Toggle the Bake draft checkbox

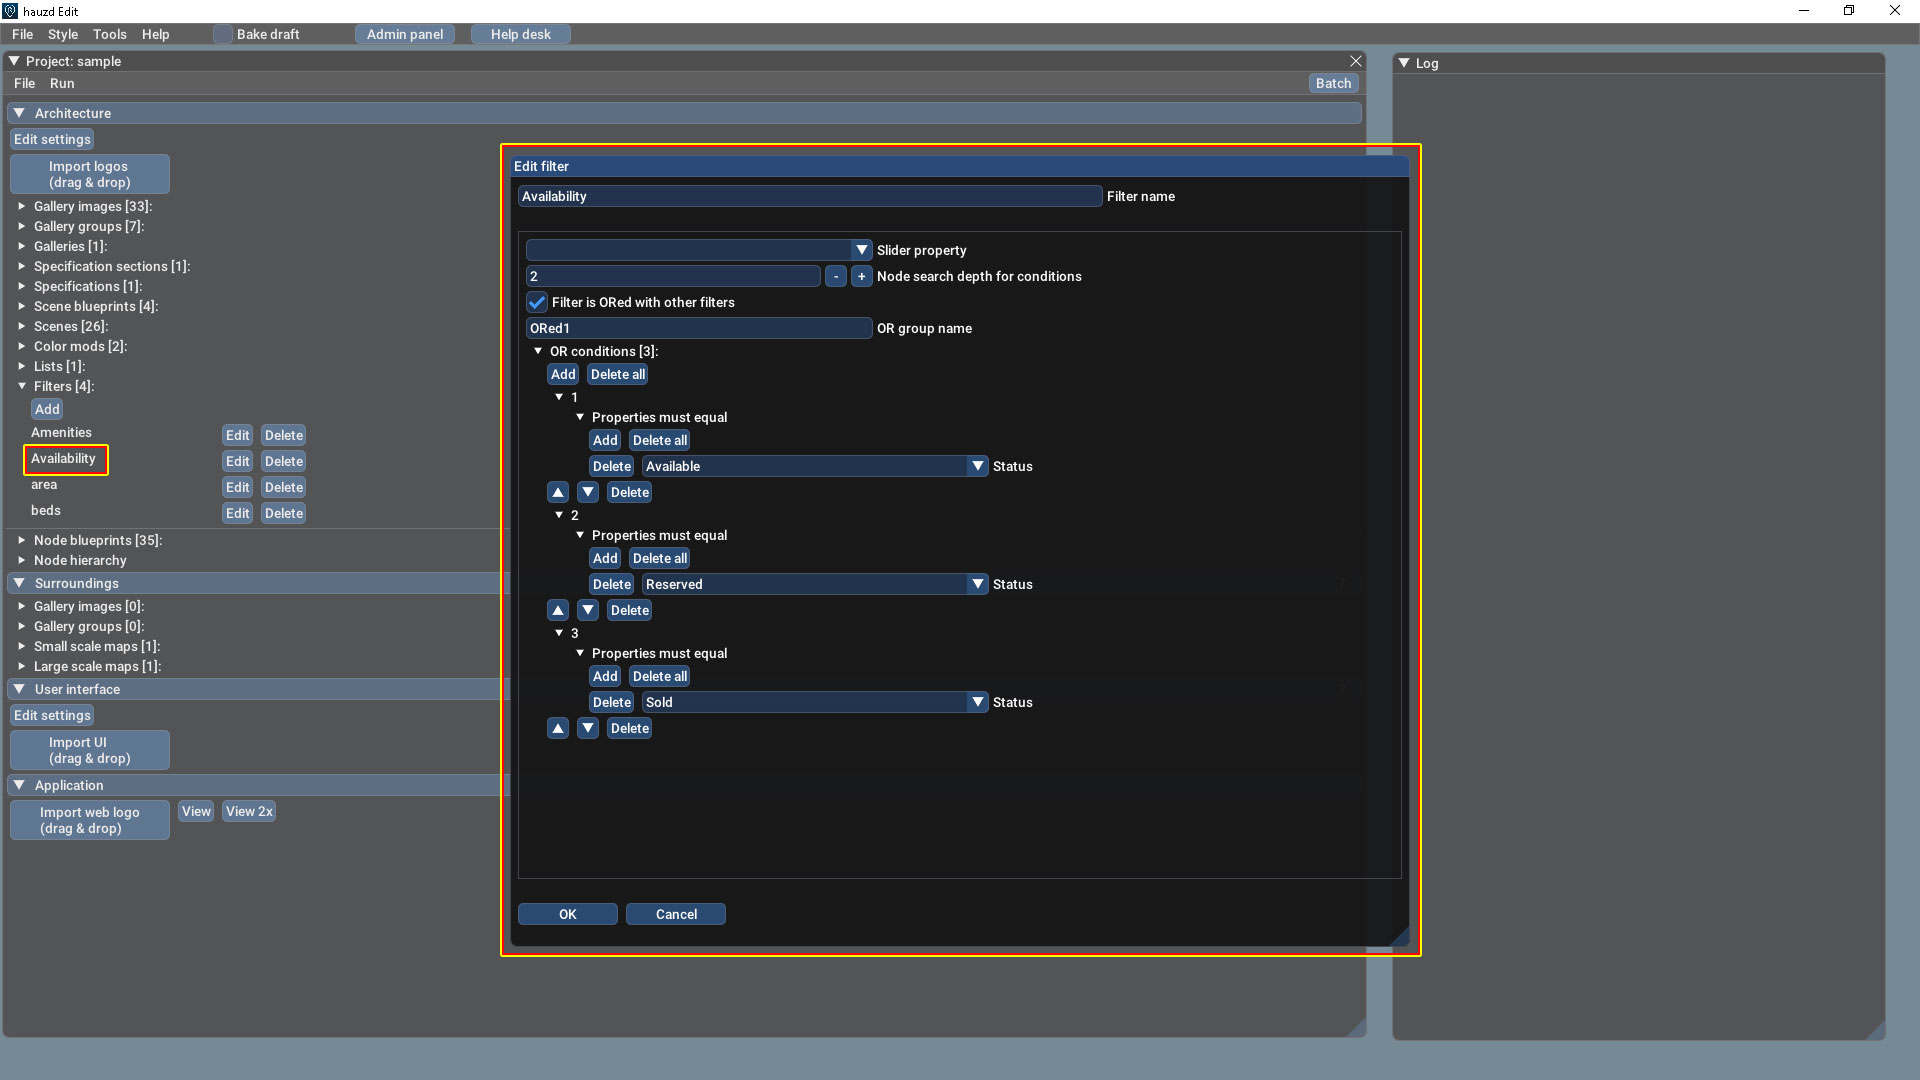pos(222,34)
